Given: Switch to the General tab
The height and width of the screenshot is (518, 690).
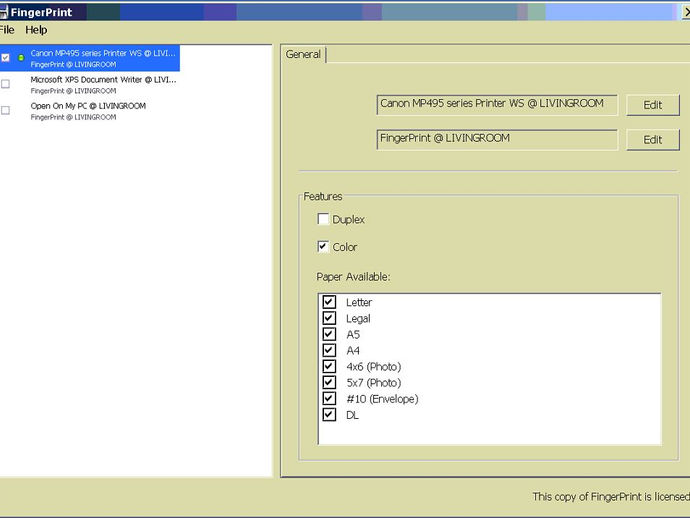Looking at the screenshot, I should (303, 54).
